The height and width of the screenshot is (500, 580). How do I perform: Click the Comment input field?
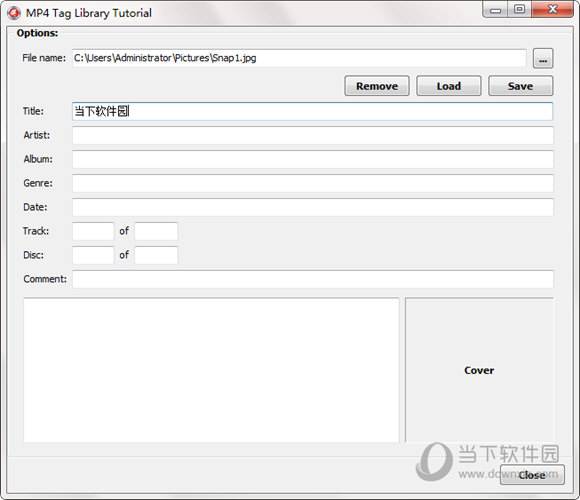pos(313,279)
